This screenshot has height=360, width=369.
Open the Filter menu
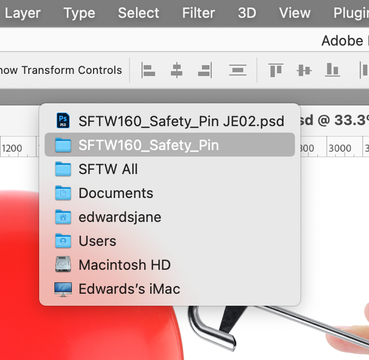(198, 13)
